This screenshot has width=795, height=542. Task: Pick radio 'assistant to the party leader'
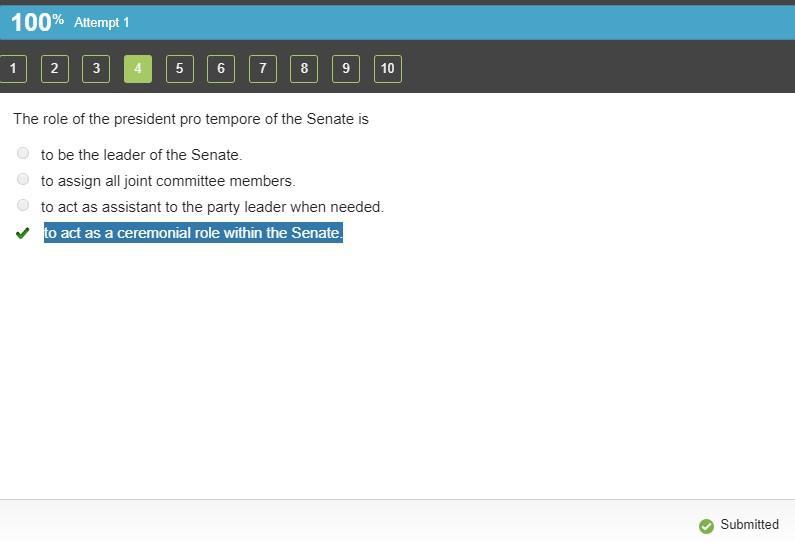pos(23,205)
